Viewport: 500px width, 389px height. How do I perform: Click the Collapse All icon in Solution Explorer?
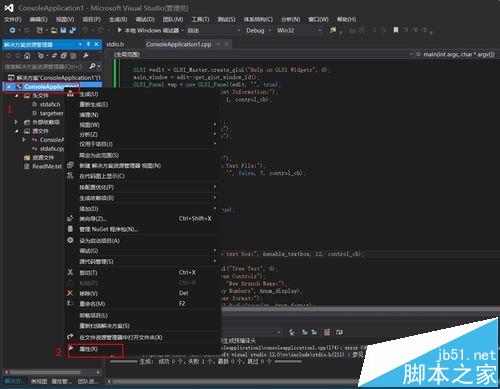tap(64, 56)
